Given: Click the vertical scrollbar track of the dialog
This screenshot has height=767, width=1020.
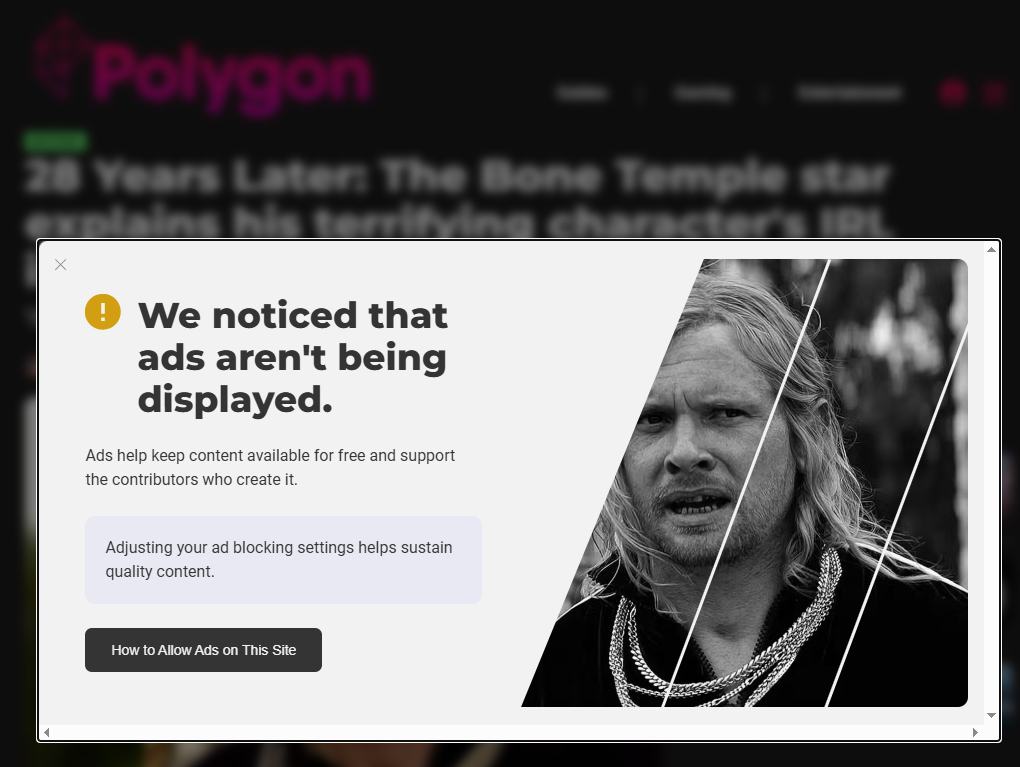Looking at the screenshot, I should point(991,482).
